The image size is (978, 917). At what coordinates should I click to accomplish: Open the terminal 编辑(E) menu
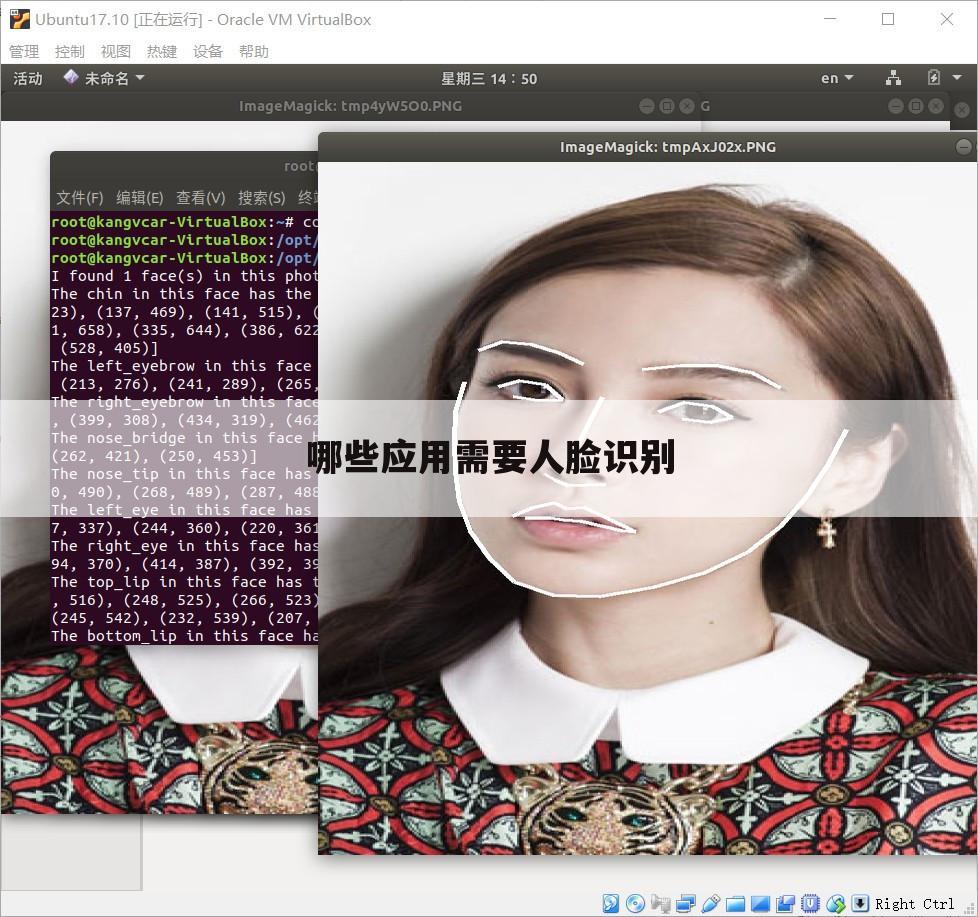coord(140,198)
